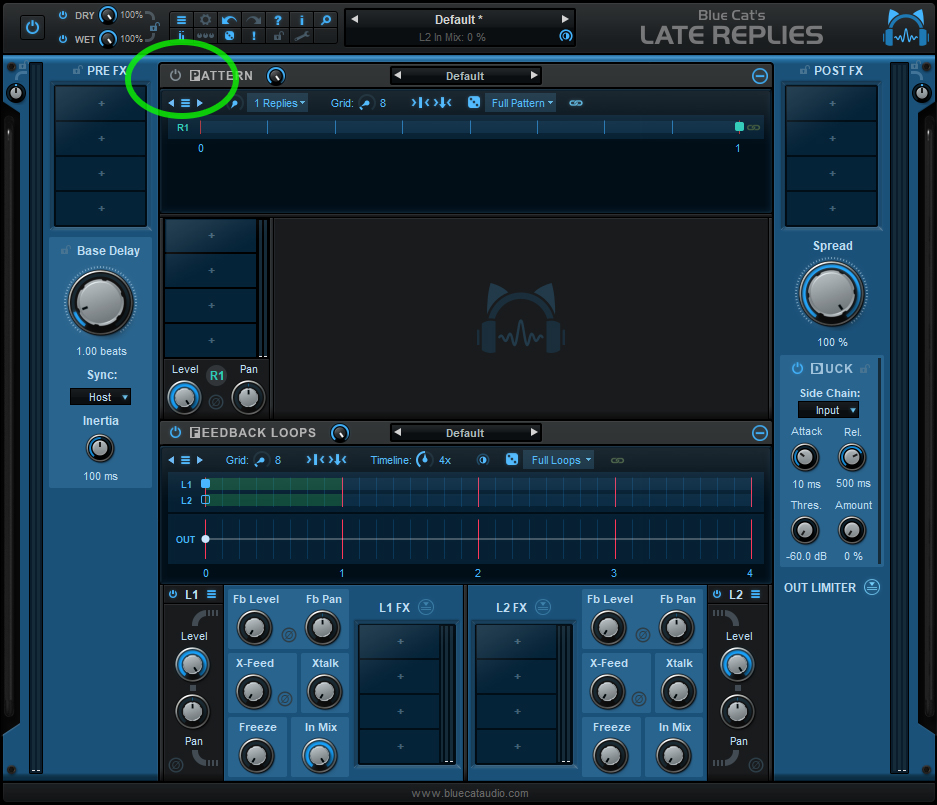This screenshot has width=937, height=805.
Task: Click the magnifier zoom icon in top toolbar
Action: (326, 20)
